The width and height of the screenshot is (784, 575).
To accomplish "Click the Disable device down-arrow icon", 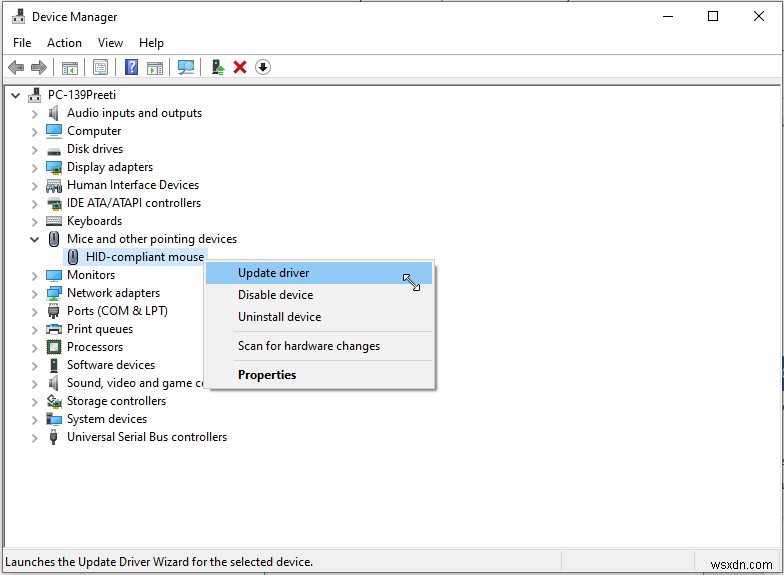I will (263, 67).
